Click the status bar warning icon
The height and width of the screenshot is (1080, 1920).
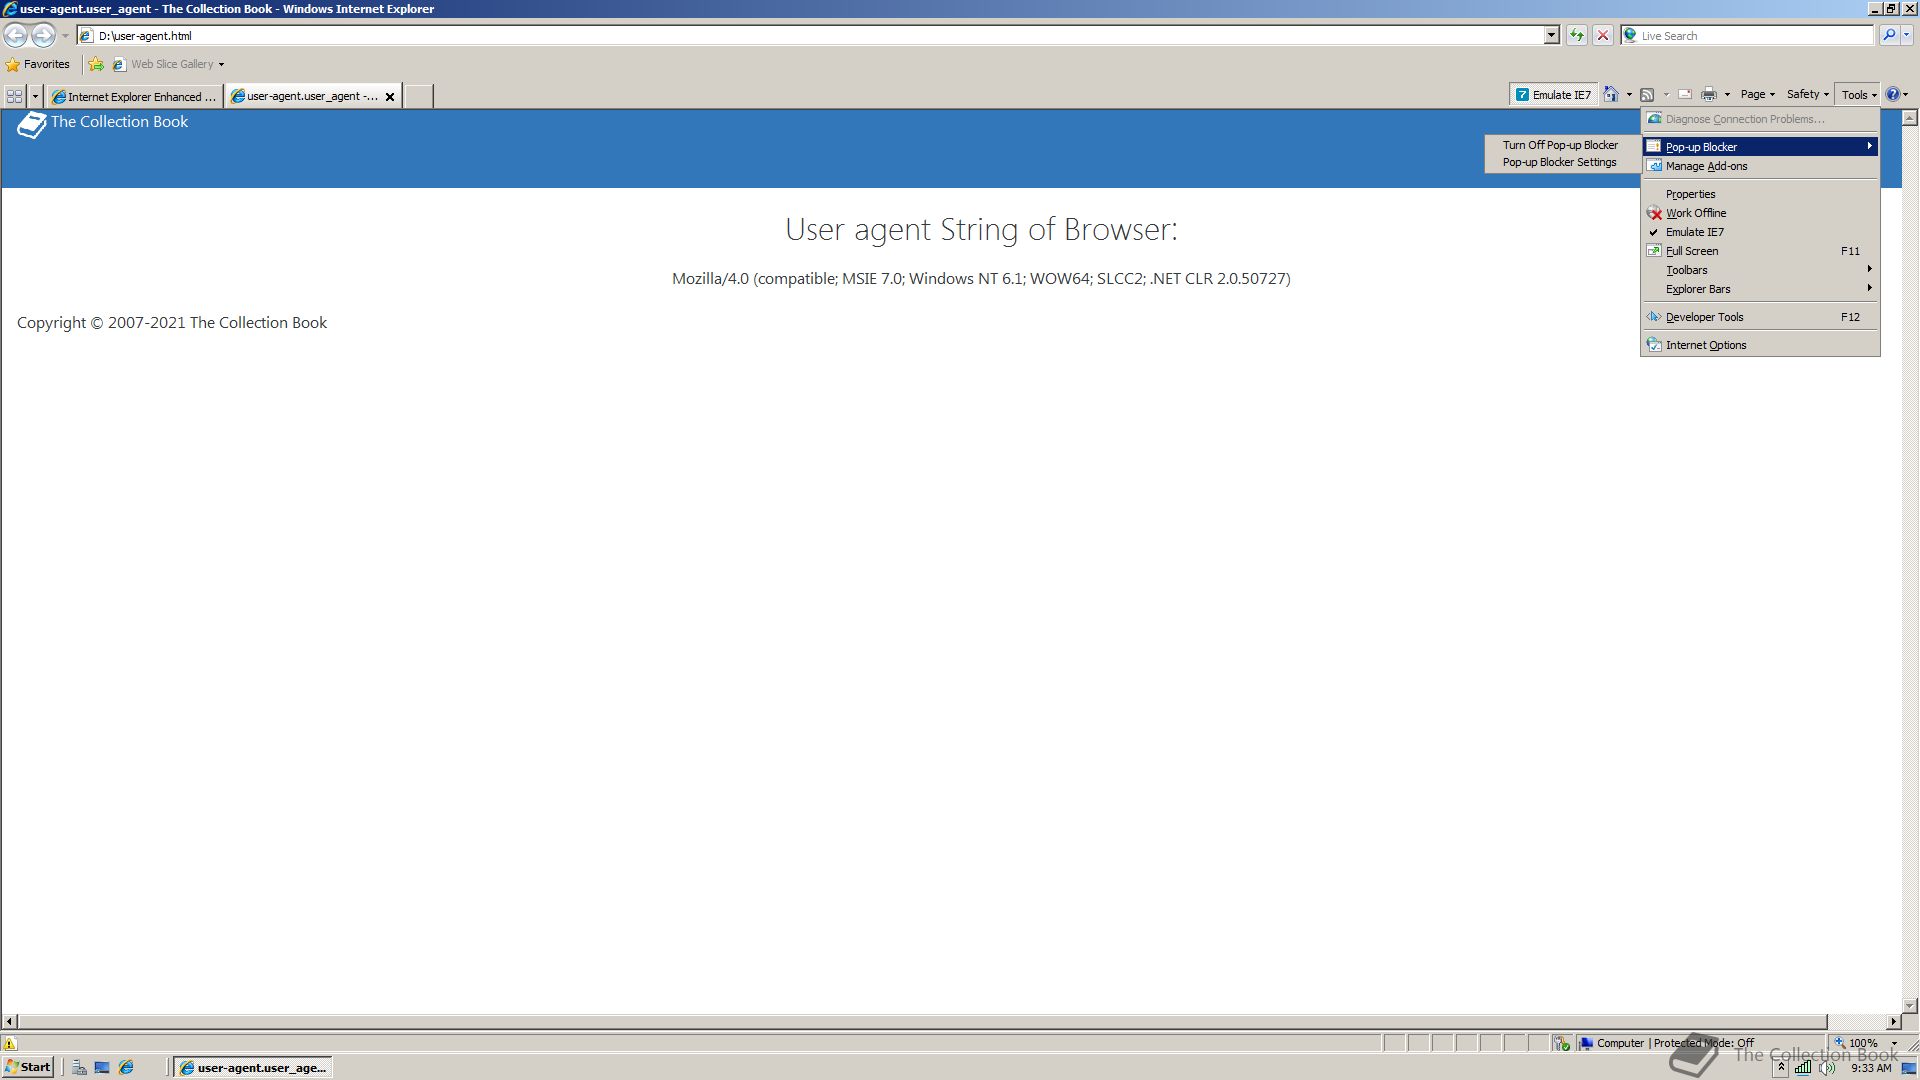[x=10, y=1043]
